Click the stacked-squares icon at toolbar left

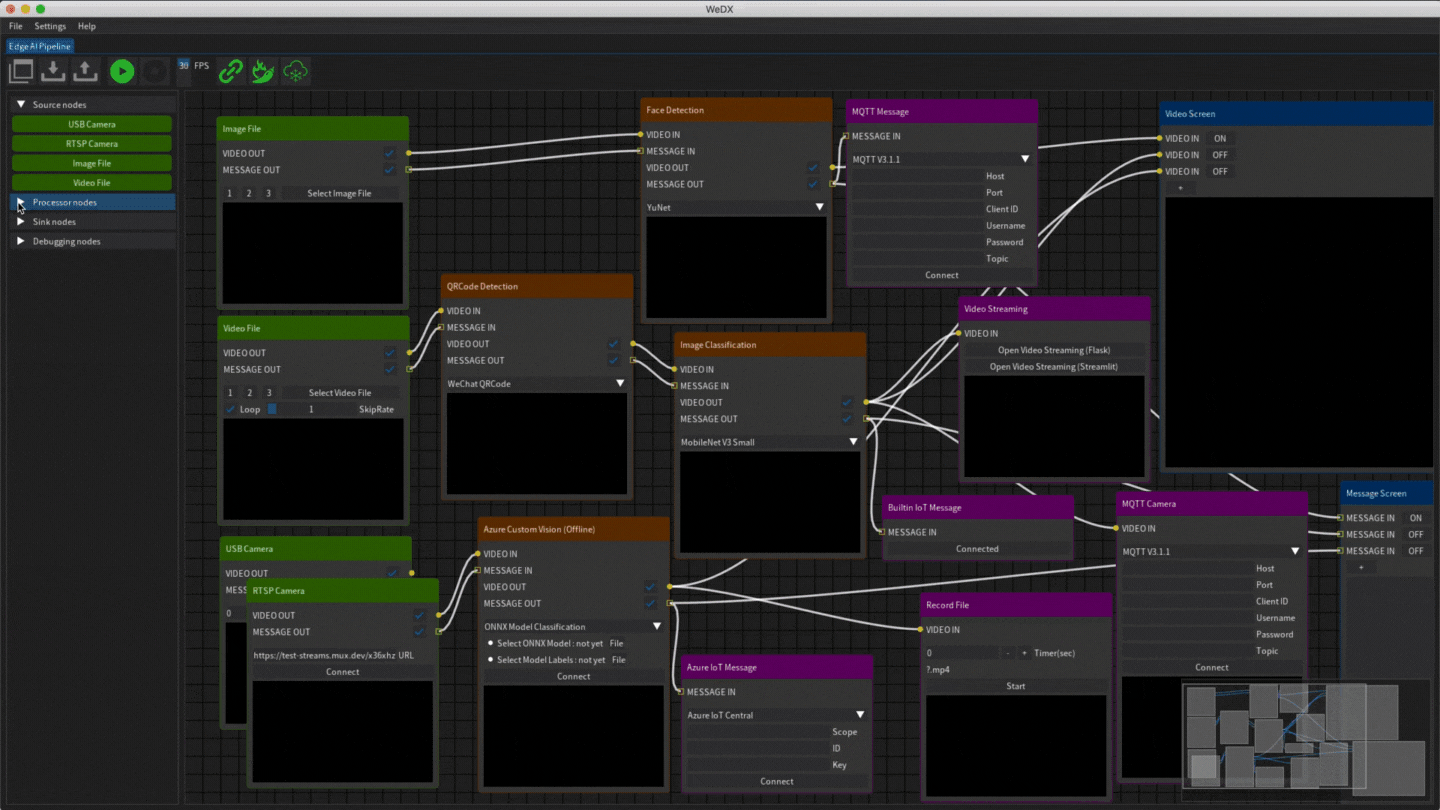(21, 70)
